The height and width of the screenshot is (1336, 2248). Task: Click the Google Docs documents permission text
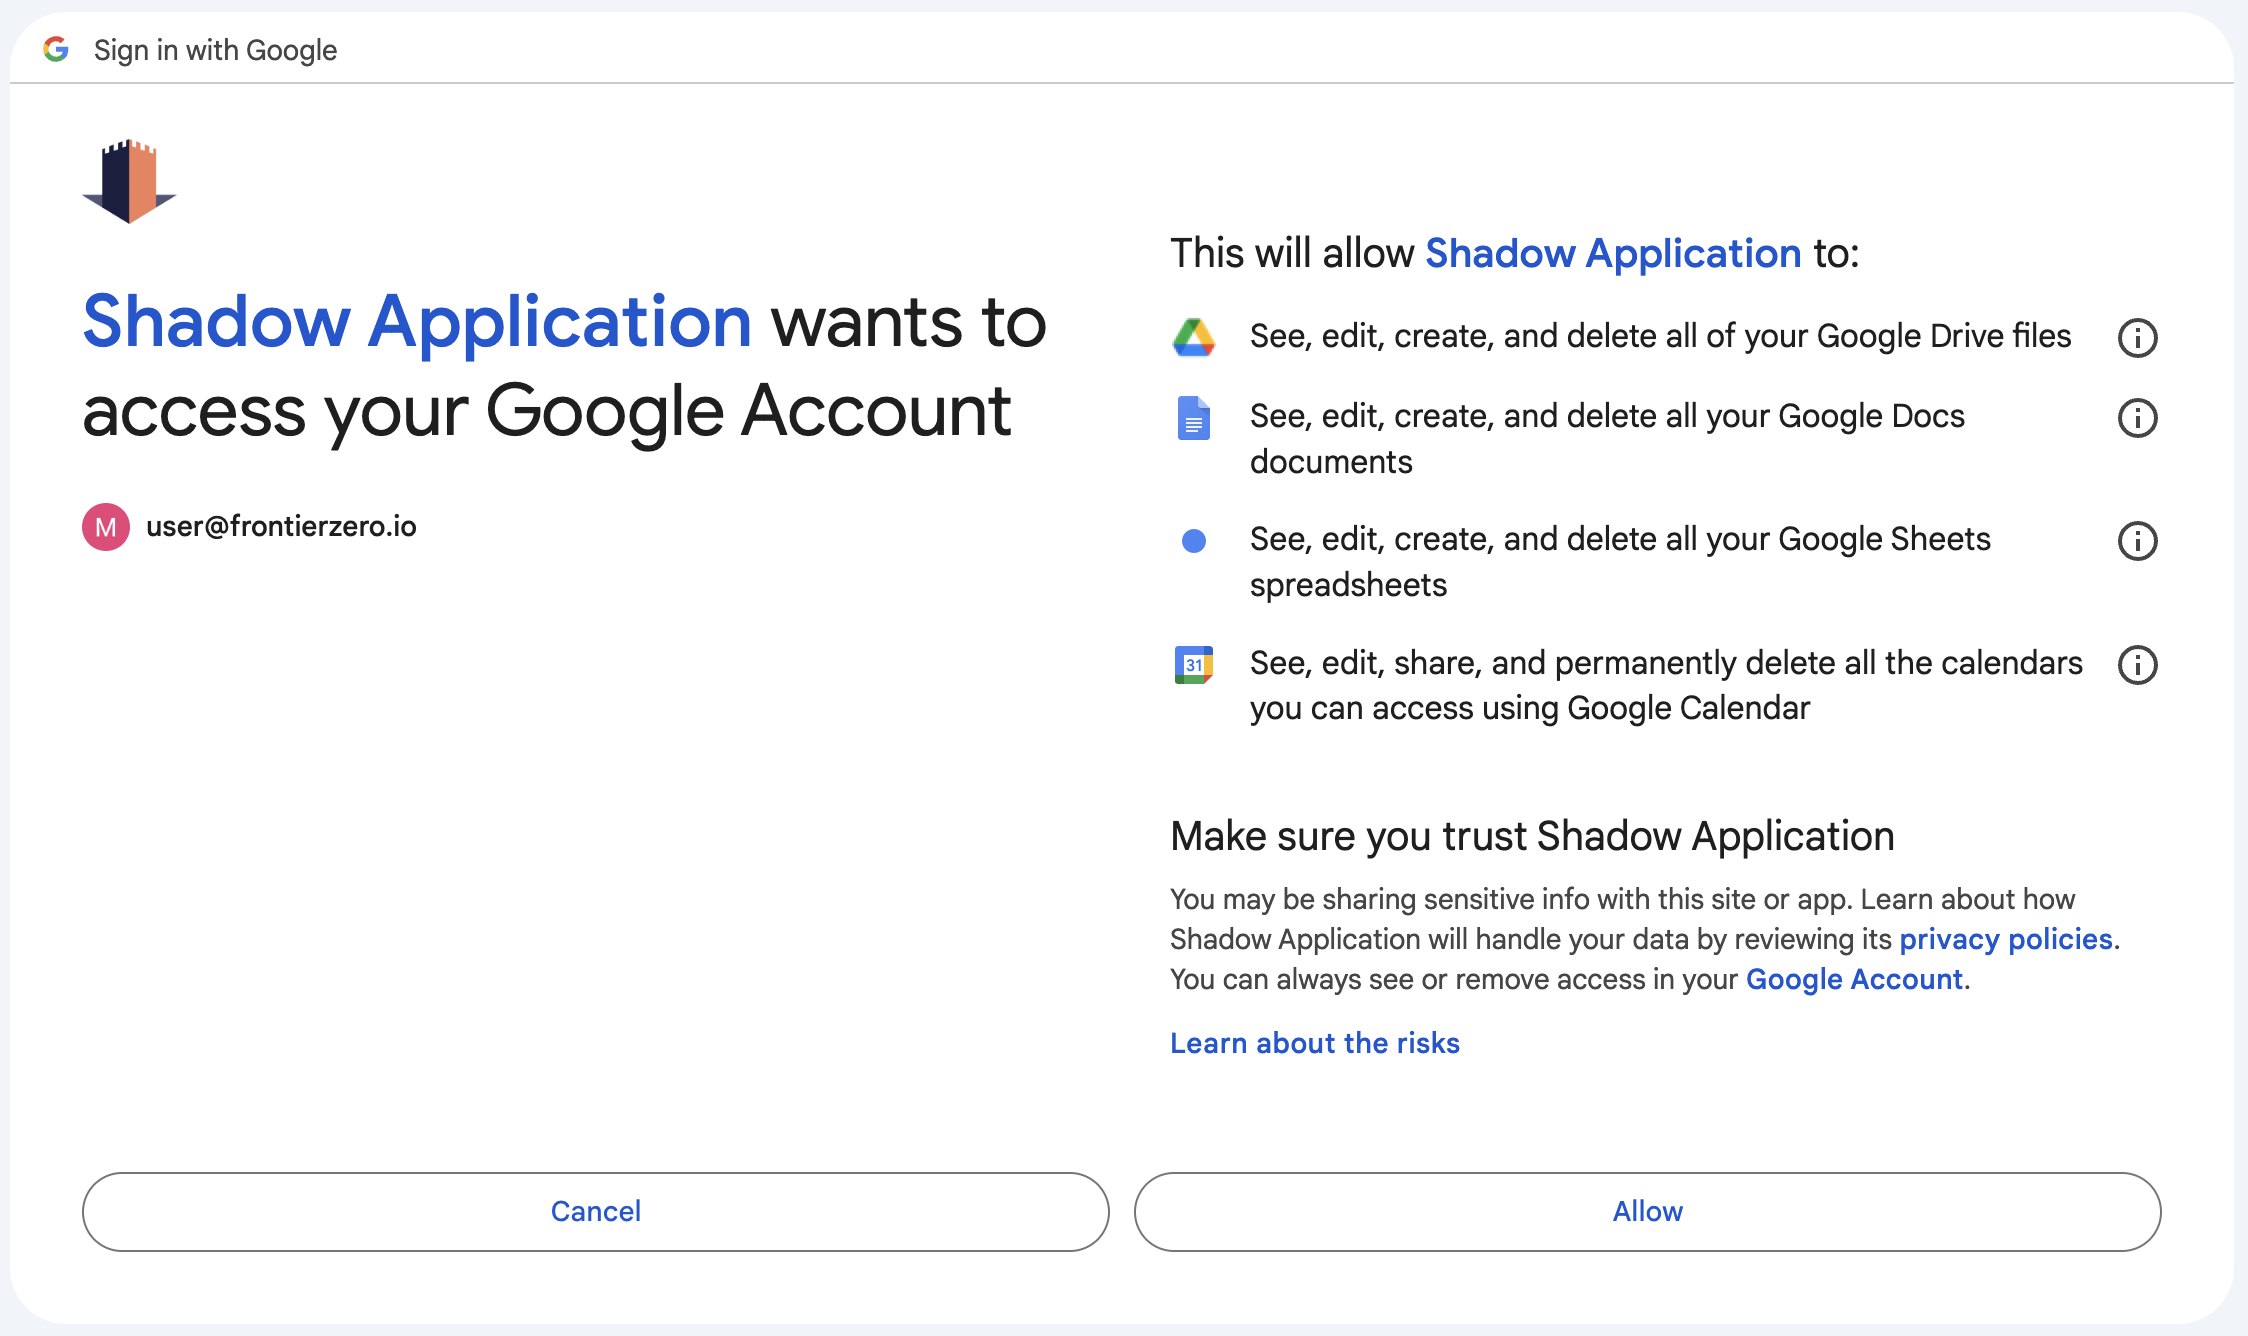[x=1607, y=439]
